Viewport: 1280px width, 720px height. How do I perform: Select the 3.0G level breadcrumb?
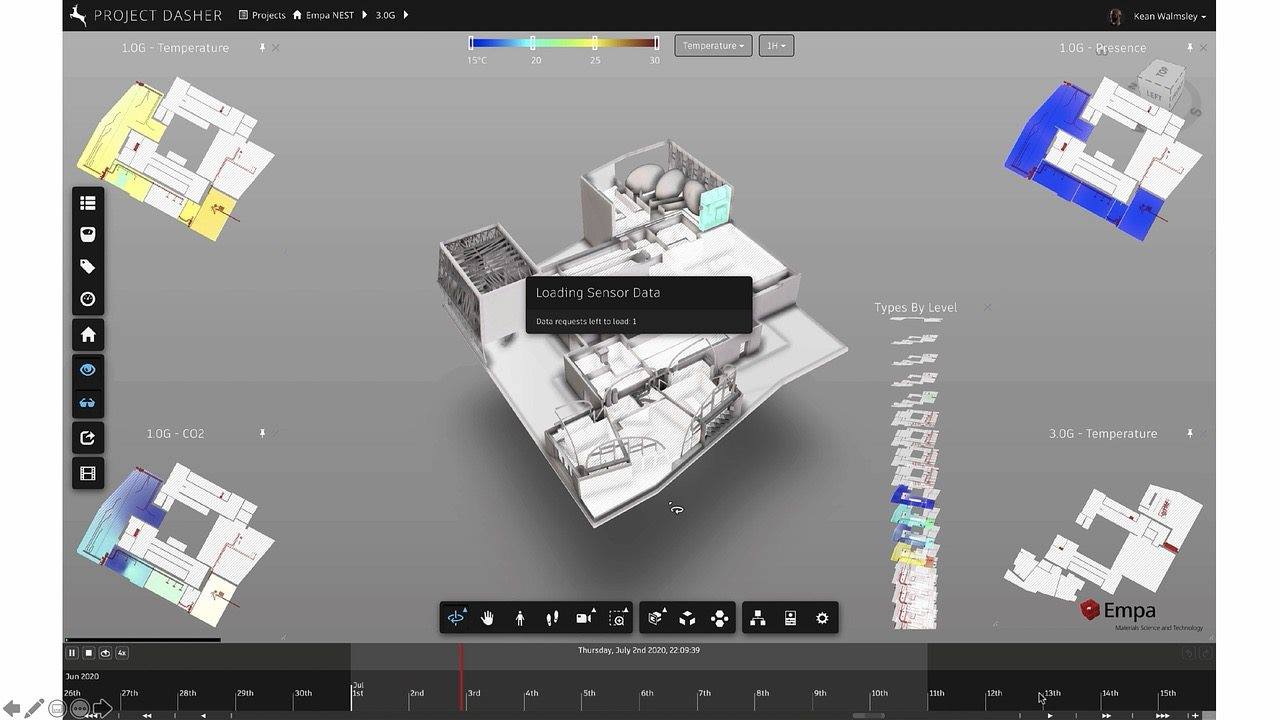coord(385,15)
